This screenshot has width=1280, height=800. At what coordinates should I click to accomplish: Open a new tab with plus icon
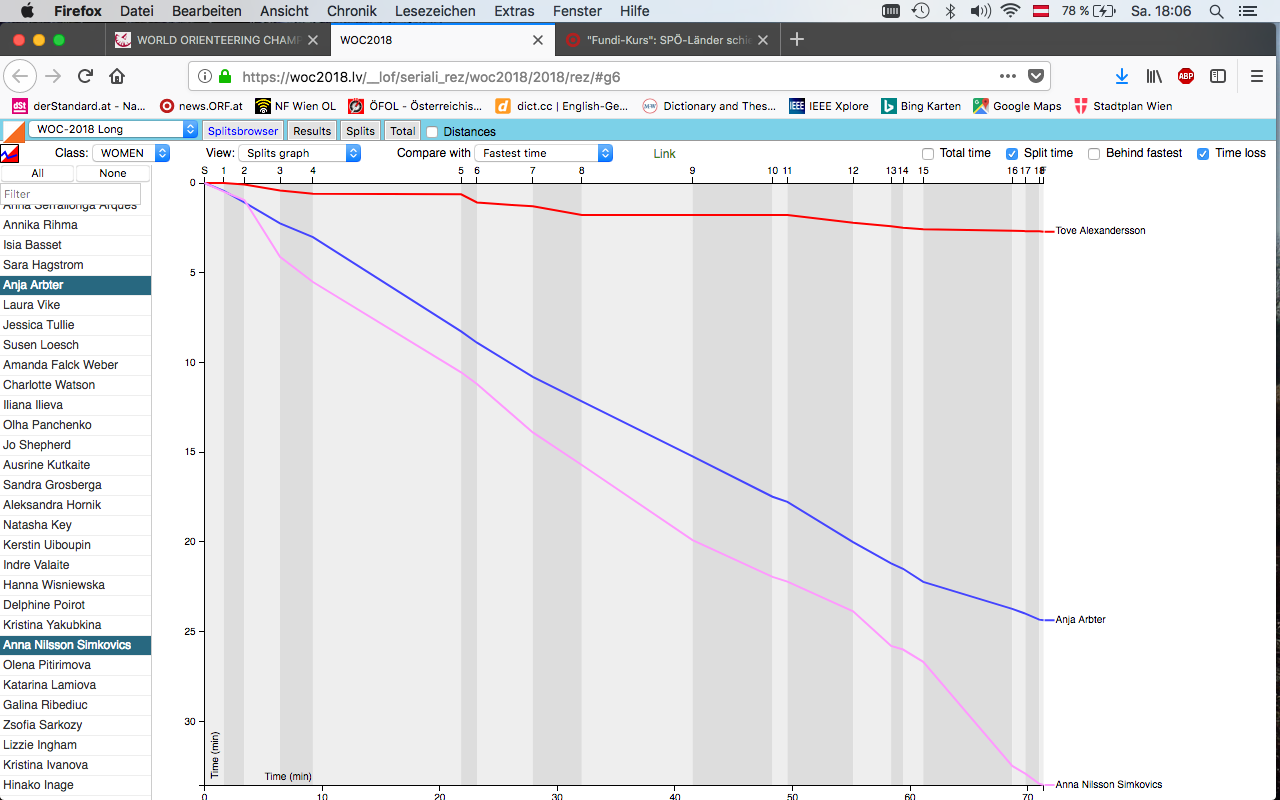pyautogui.click(x=797, y=40)
